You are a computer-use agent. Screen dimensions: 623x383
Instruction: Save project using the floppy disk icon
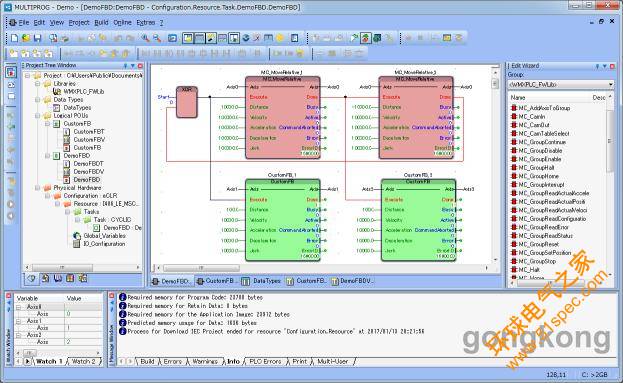[x=37, y=38]
